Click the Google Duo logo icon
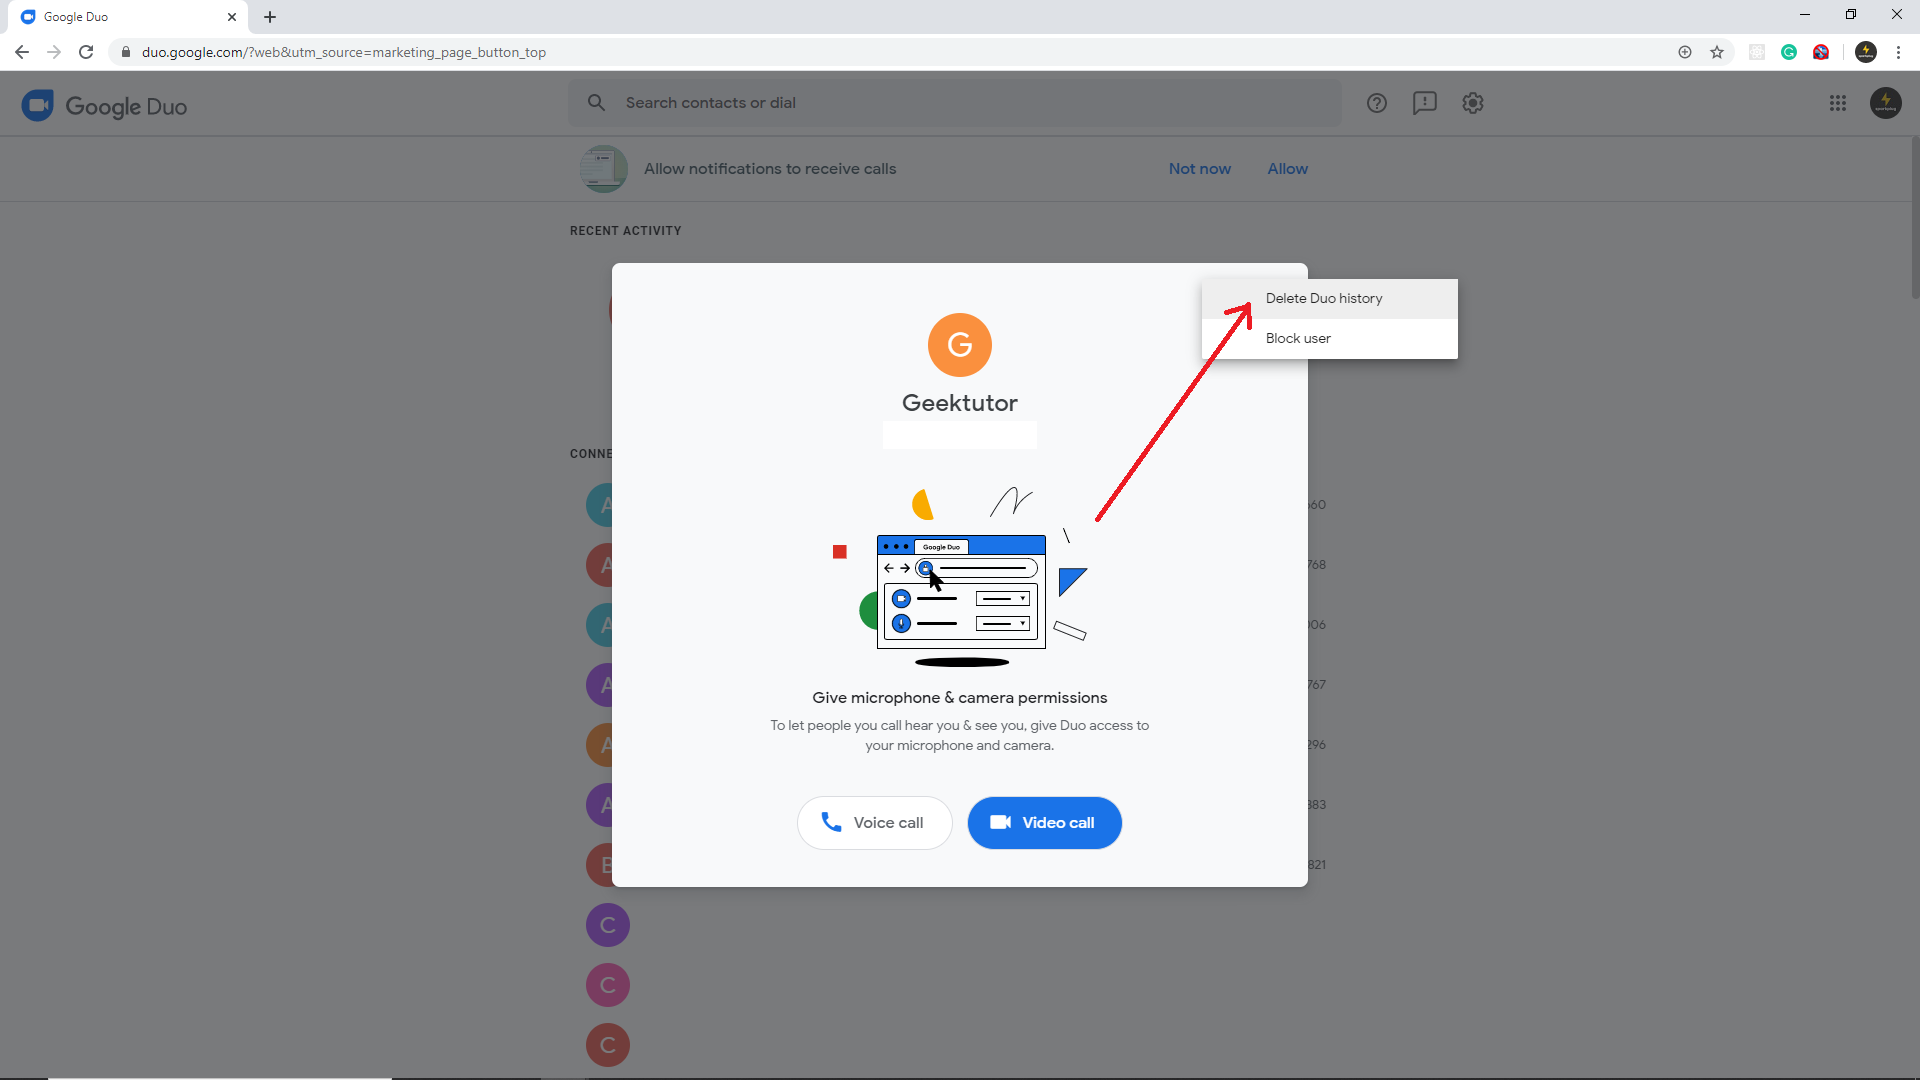The height and width of the screenshot is (1080, 1920). [38, 105]
